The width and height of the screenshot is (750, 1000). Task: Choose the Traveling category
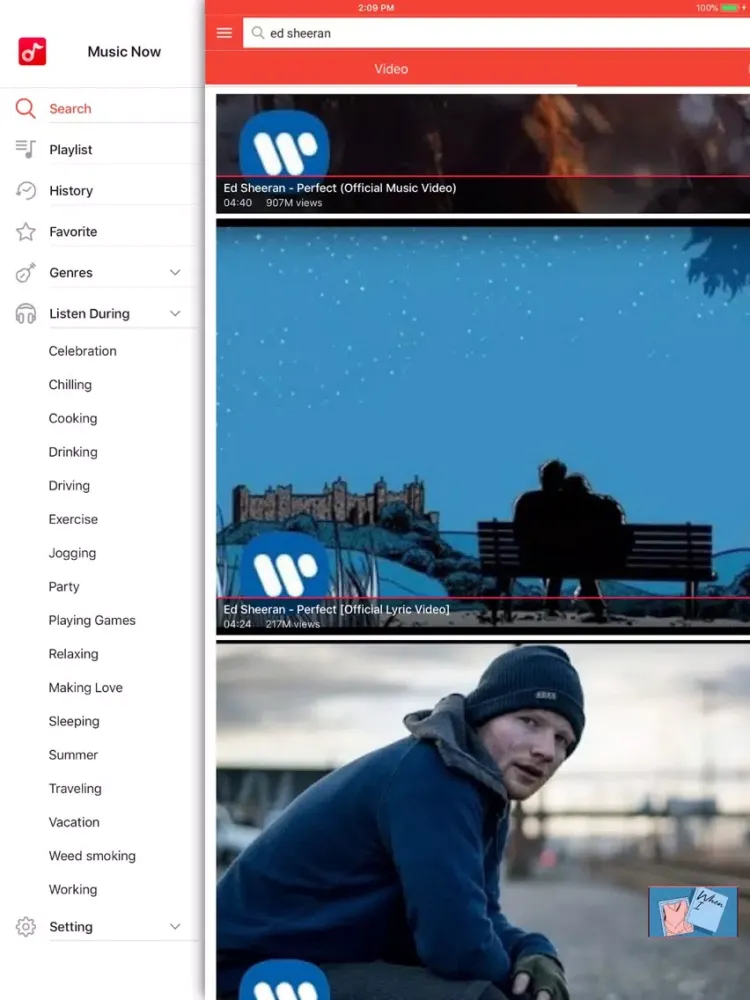(x=75, y=789)
